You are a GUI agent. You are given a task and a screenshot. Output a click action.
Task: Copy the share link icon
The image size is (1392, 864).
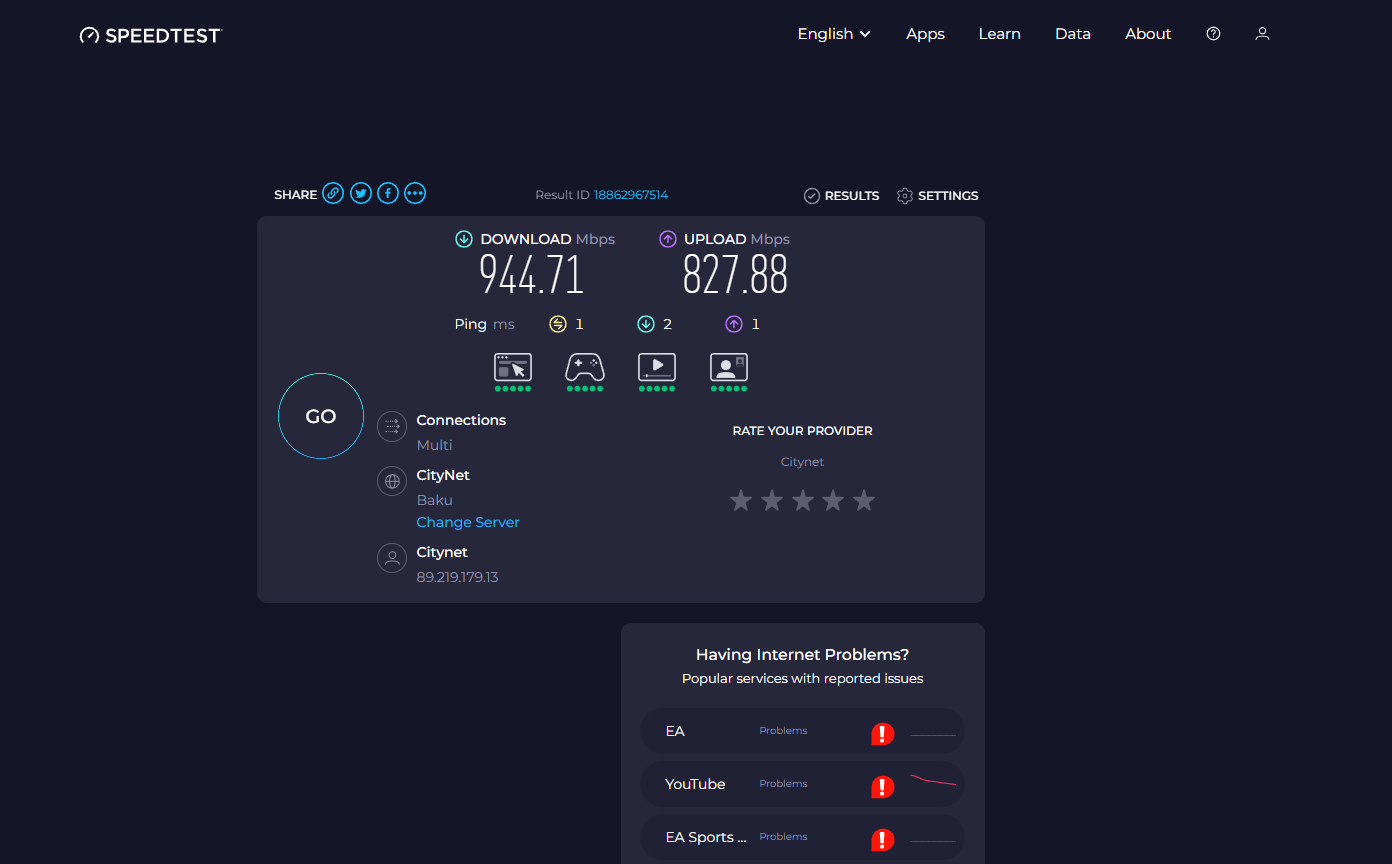tap(333, 194)
